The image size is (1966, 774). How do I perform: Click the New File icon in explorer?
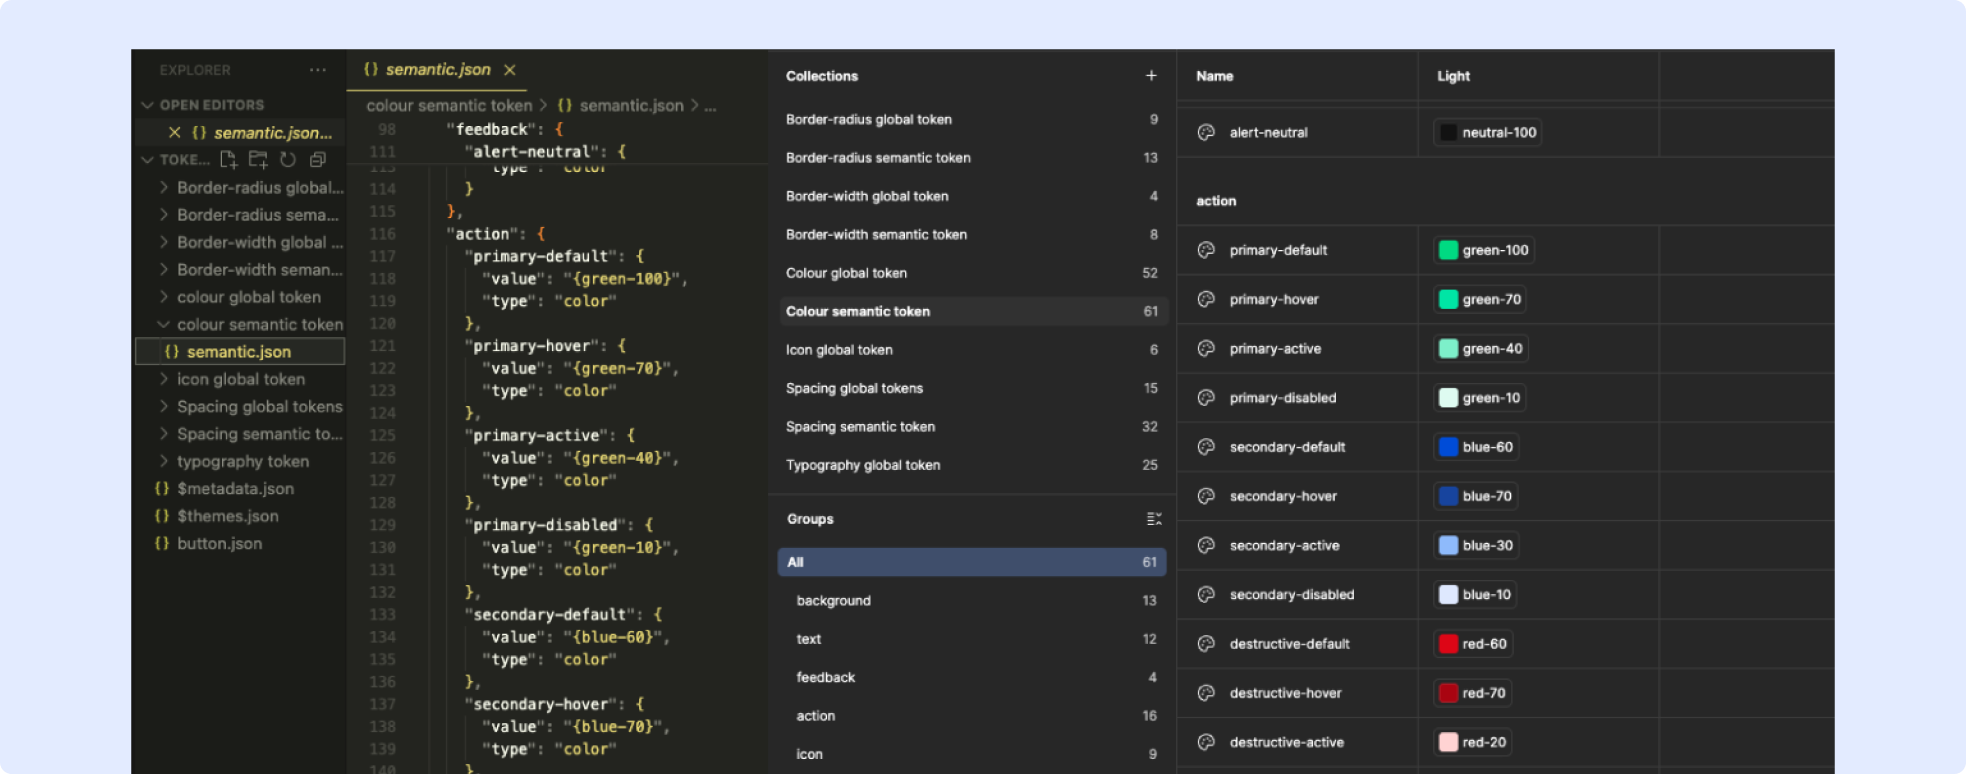tap(228, 159)
